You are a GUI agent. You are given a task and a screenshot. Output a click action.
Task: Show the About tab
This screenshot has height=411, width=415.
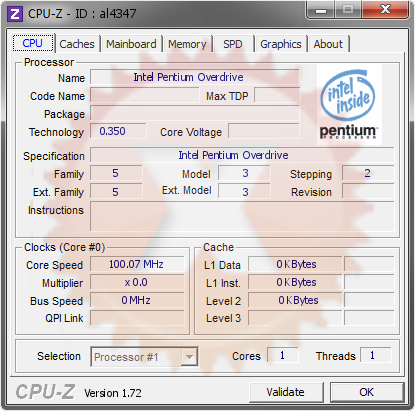(x=328, y=44)
